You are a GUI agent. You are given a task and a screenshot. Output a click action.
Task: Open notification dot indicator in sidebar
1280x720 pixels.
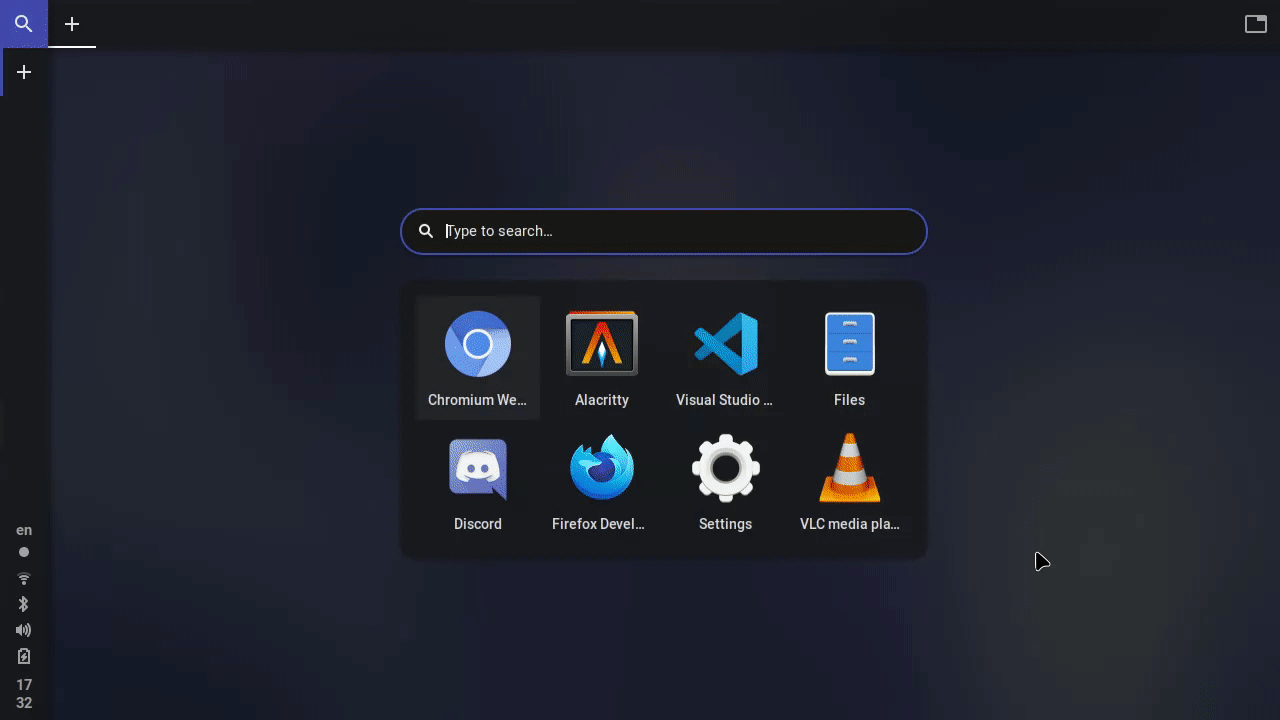click(24, 552)
